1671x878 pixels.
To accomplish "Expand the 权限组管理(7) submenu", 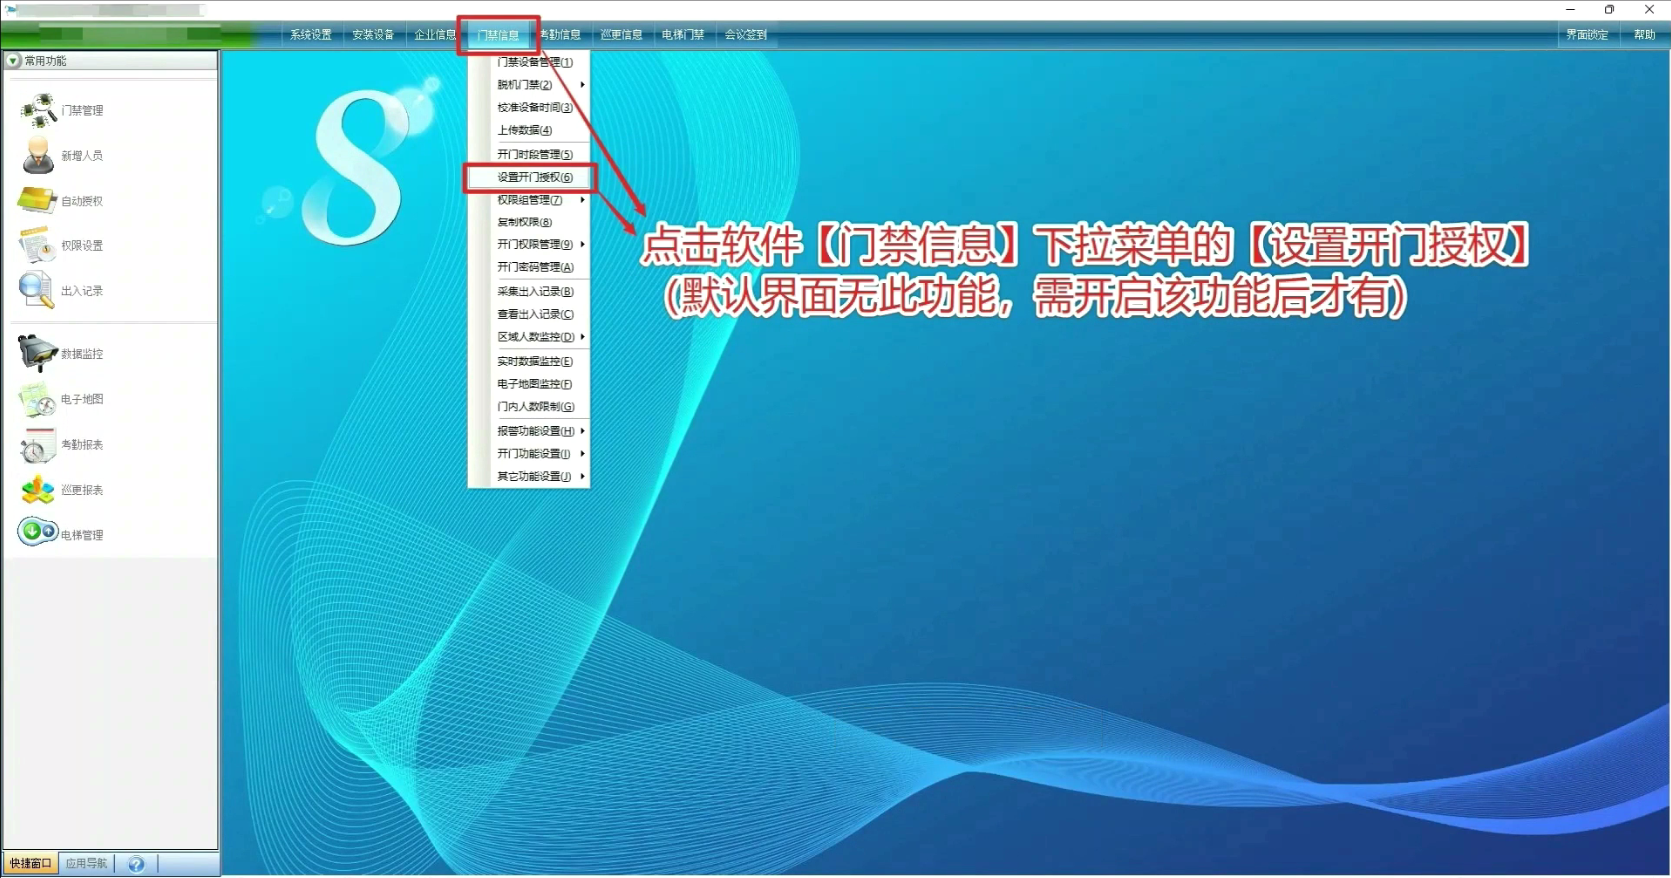I will (x=529, y=200).
